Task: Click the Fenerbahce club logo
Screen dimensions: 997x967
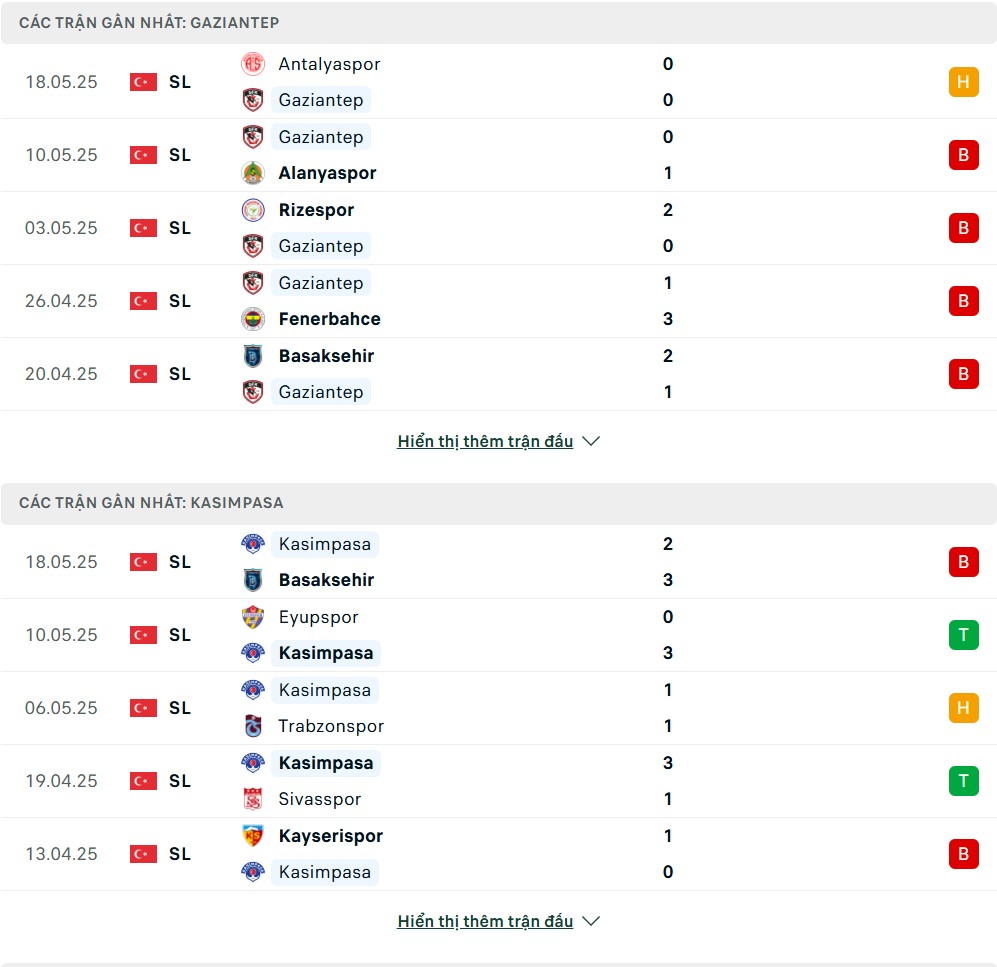Action: tap(253, 319)
